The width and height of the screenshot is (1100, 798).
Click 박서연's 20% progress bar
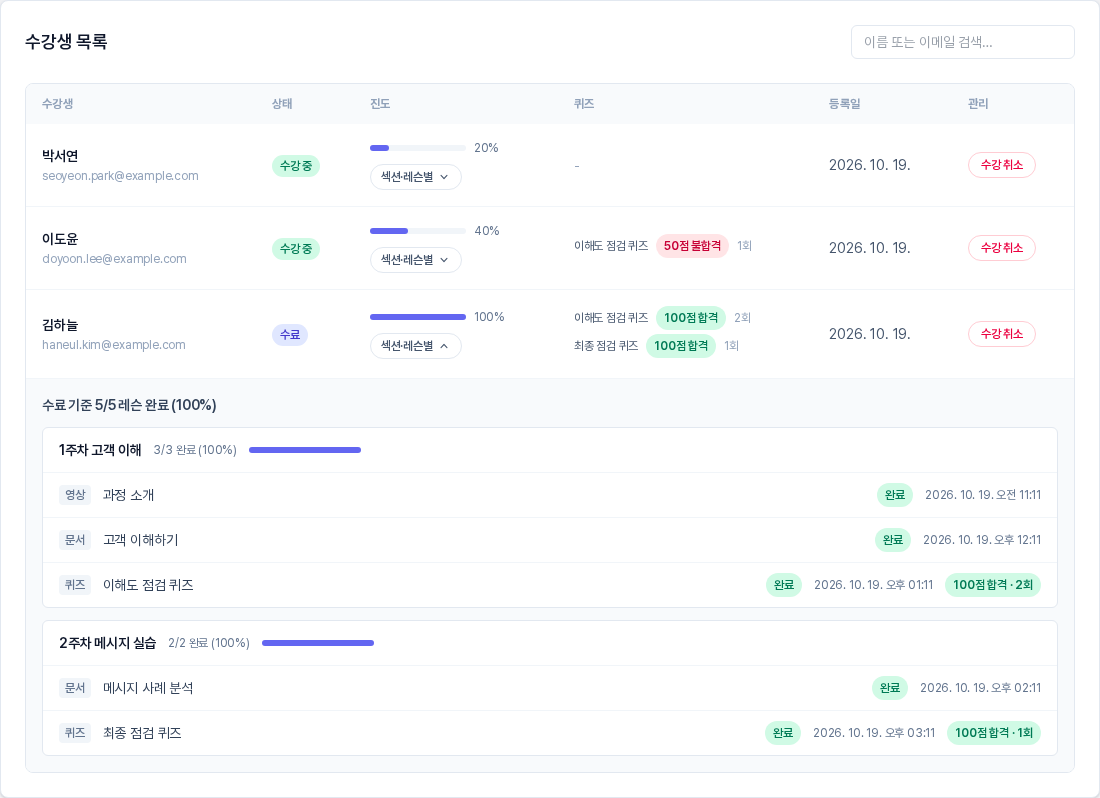418,148
